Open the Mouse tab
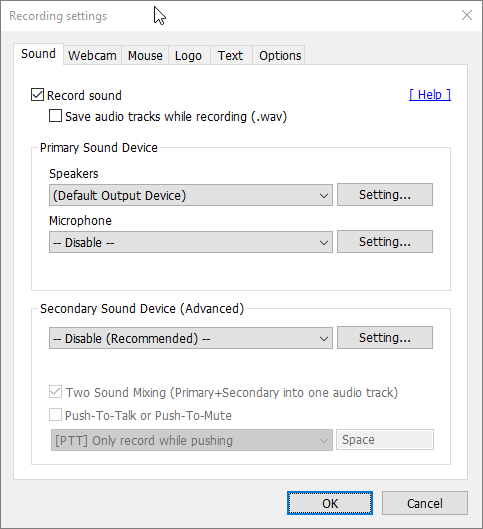 click(145, 55)
